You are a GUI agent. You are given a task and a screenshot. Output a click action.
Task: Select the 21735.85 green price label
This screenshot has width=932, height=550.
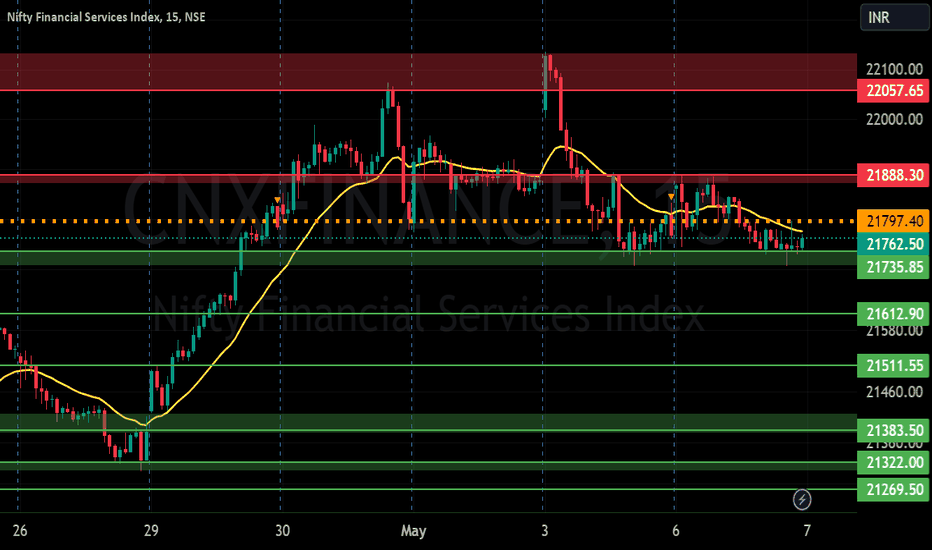click(x=893, y=268)
